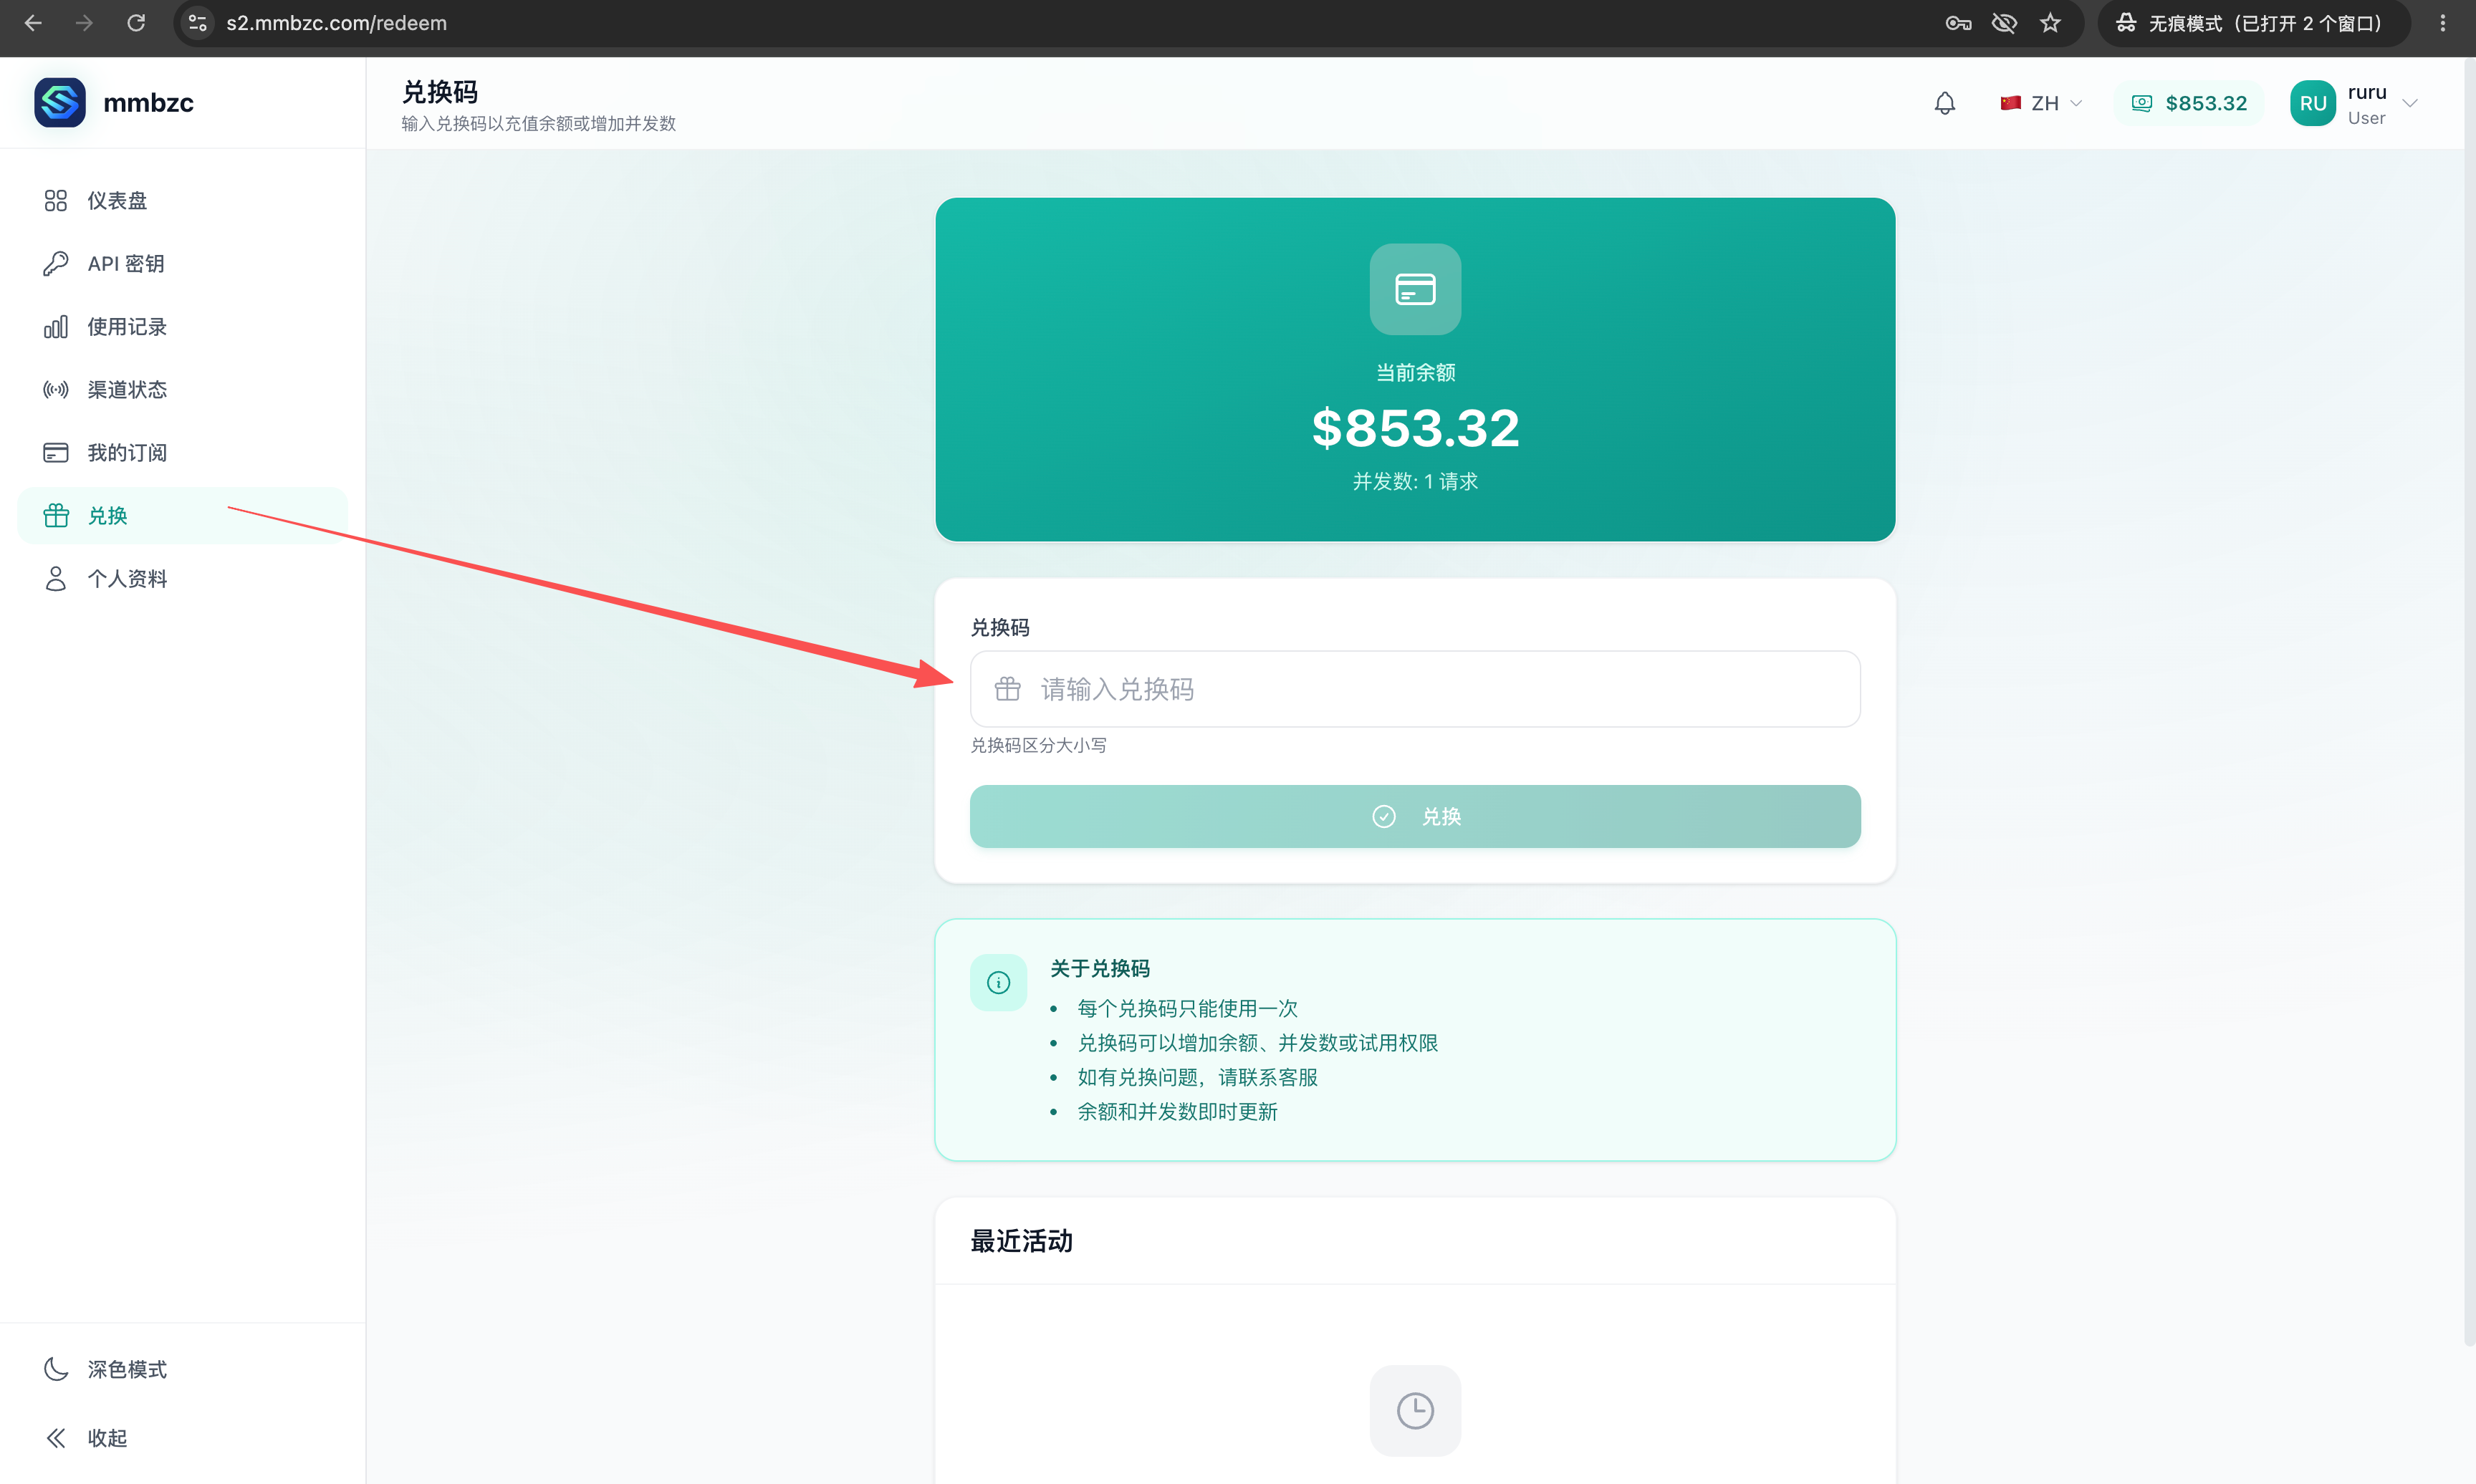Click the gift icon inside the code field
This screenshot has height=1484, width=2476.
click(1007, 689)
